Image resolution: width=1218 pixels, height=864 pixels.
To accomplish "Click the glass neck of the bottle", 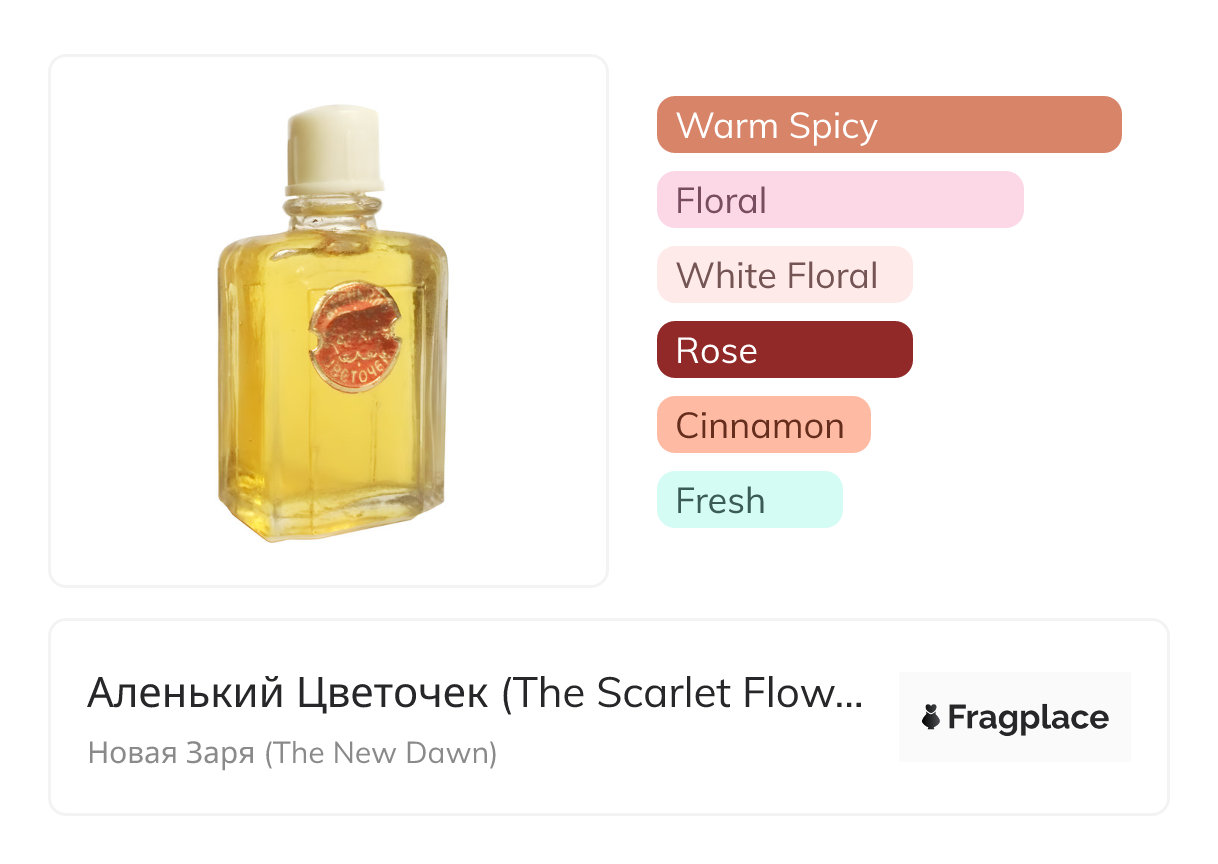I will coord(333,211).
